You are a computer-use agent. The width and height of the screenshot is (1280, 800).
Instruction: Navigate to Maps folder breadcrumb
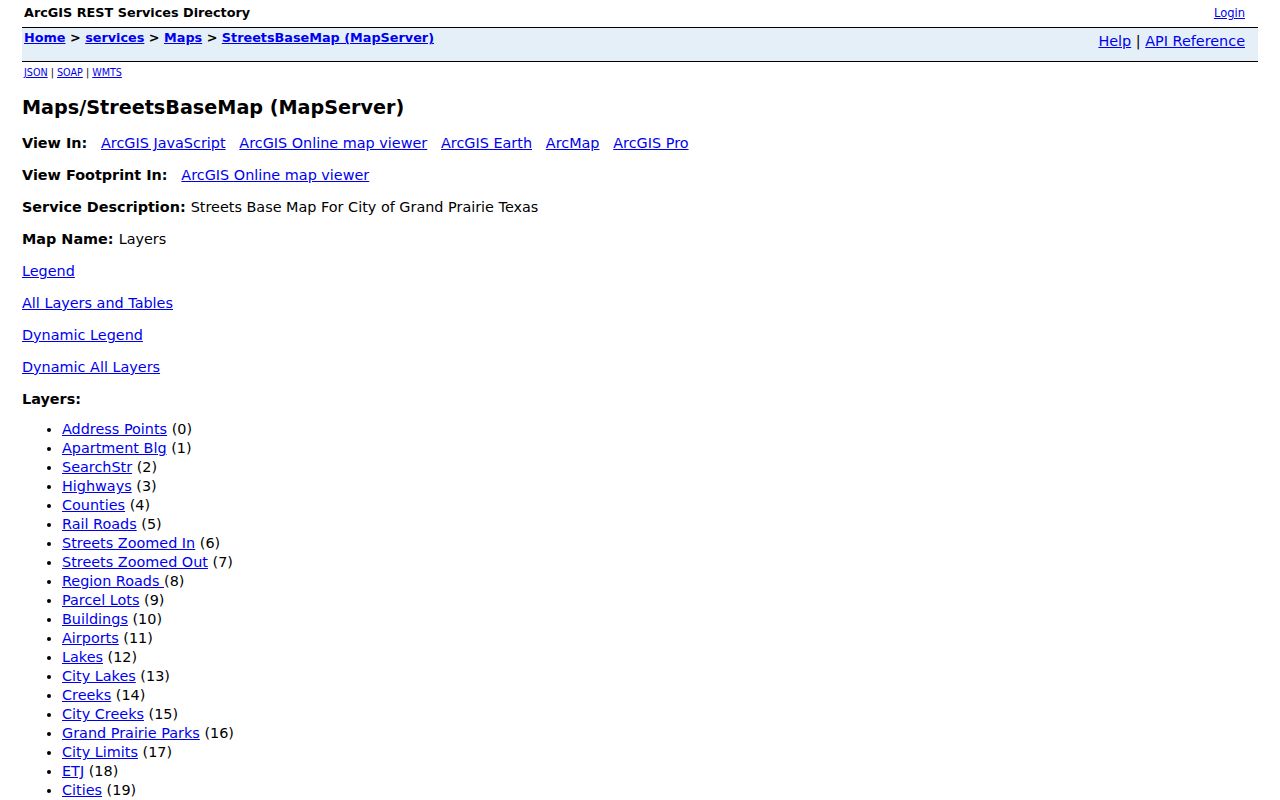click(x=183, y=38)
